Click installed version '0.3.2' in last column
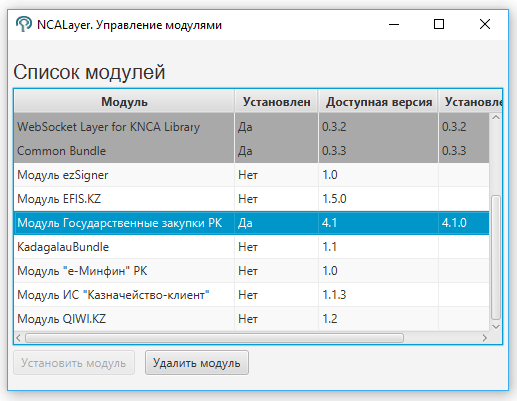The width and height of the screenshot is (517, 401). click(454, 127)
